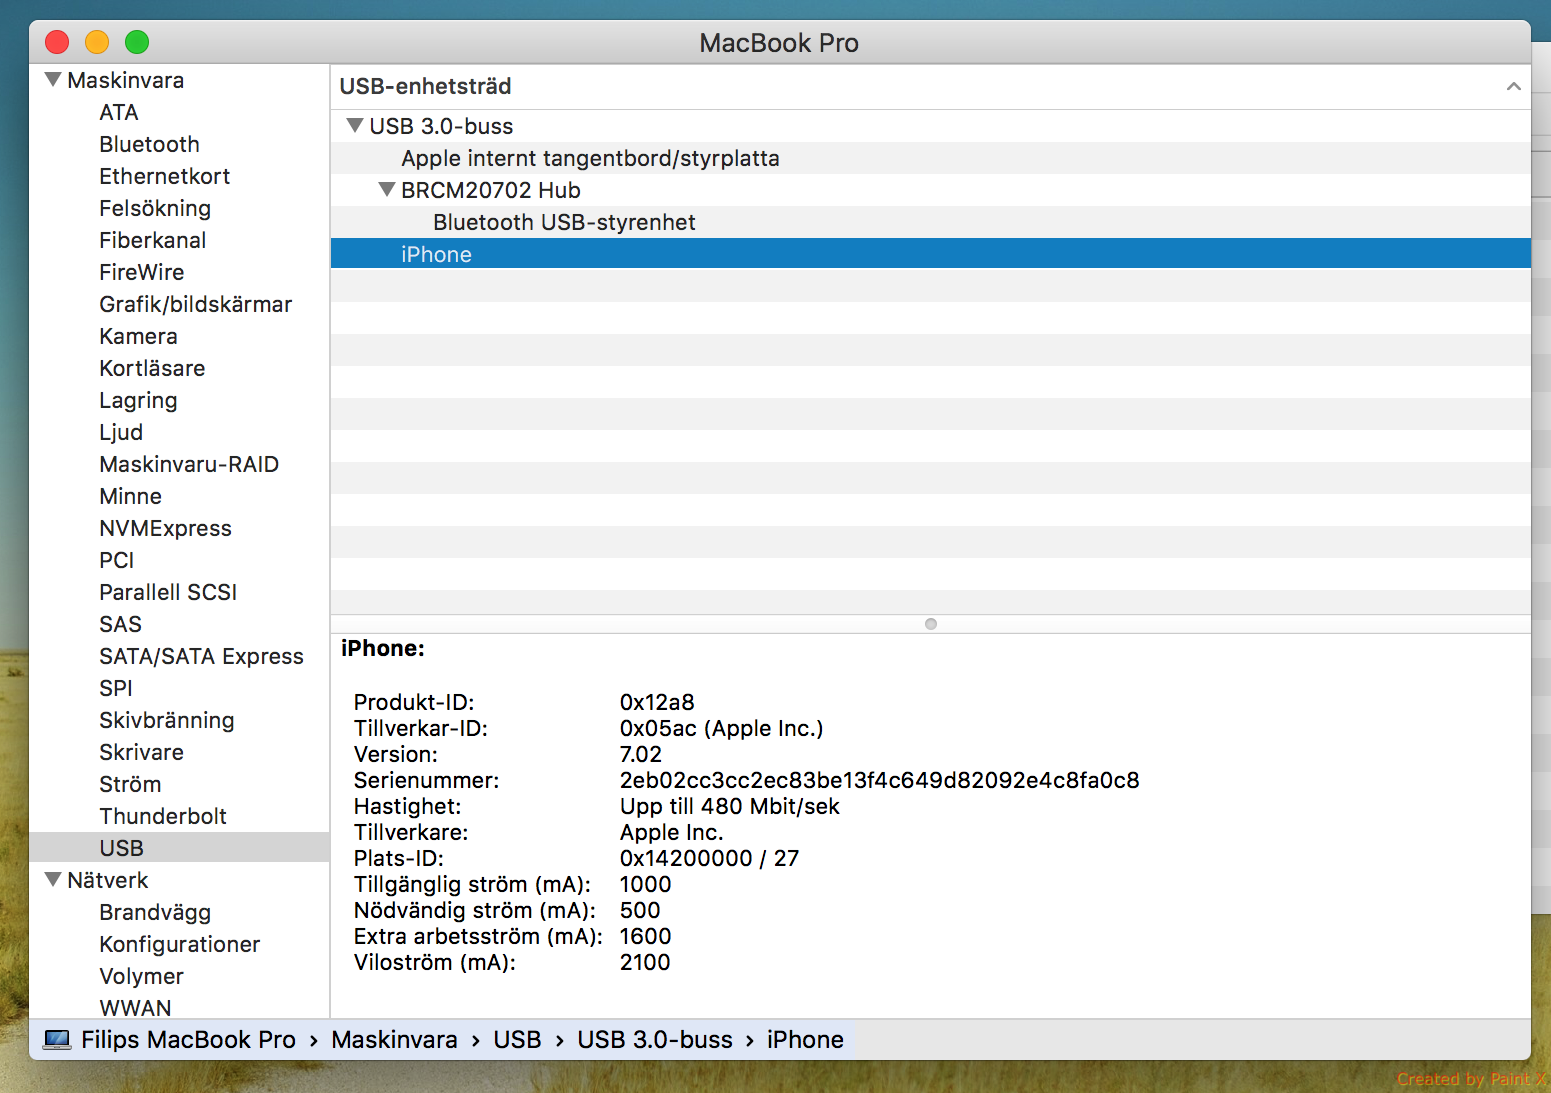
Task: Select ATA in the sidebar
Action: [119, 112]
